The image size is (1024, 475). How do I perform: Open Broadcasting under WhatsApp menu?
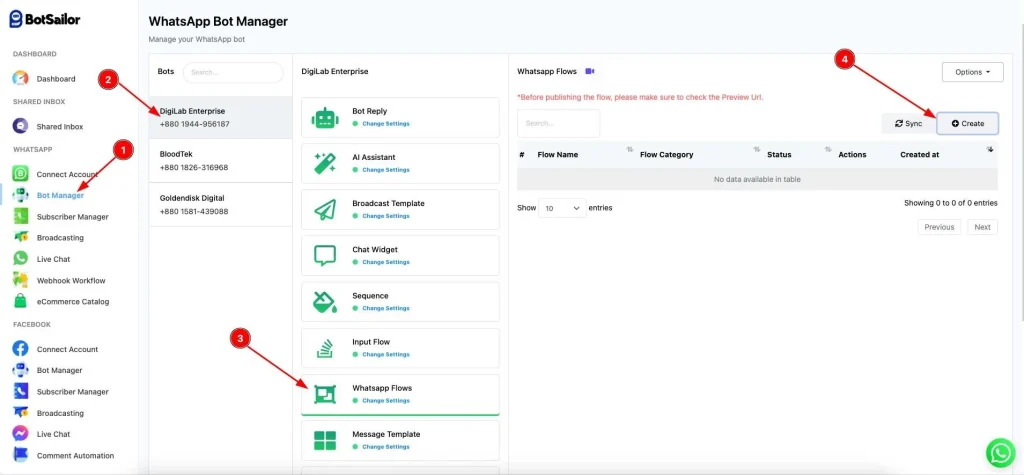[60, 238]
